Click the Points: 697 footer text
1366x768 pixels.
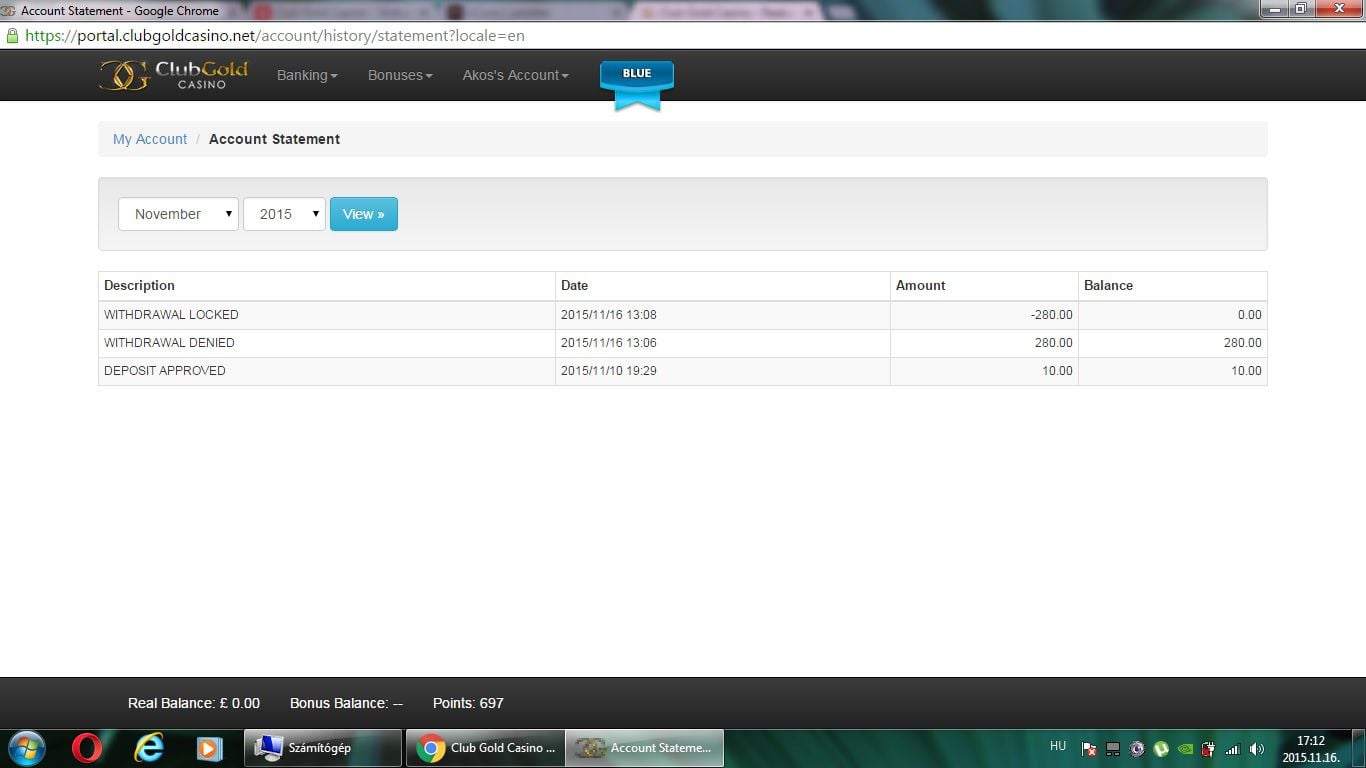(468, 703)
